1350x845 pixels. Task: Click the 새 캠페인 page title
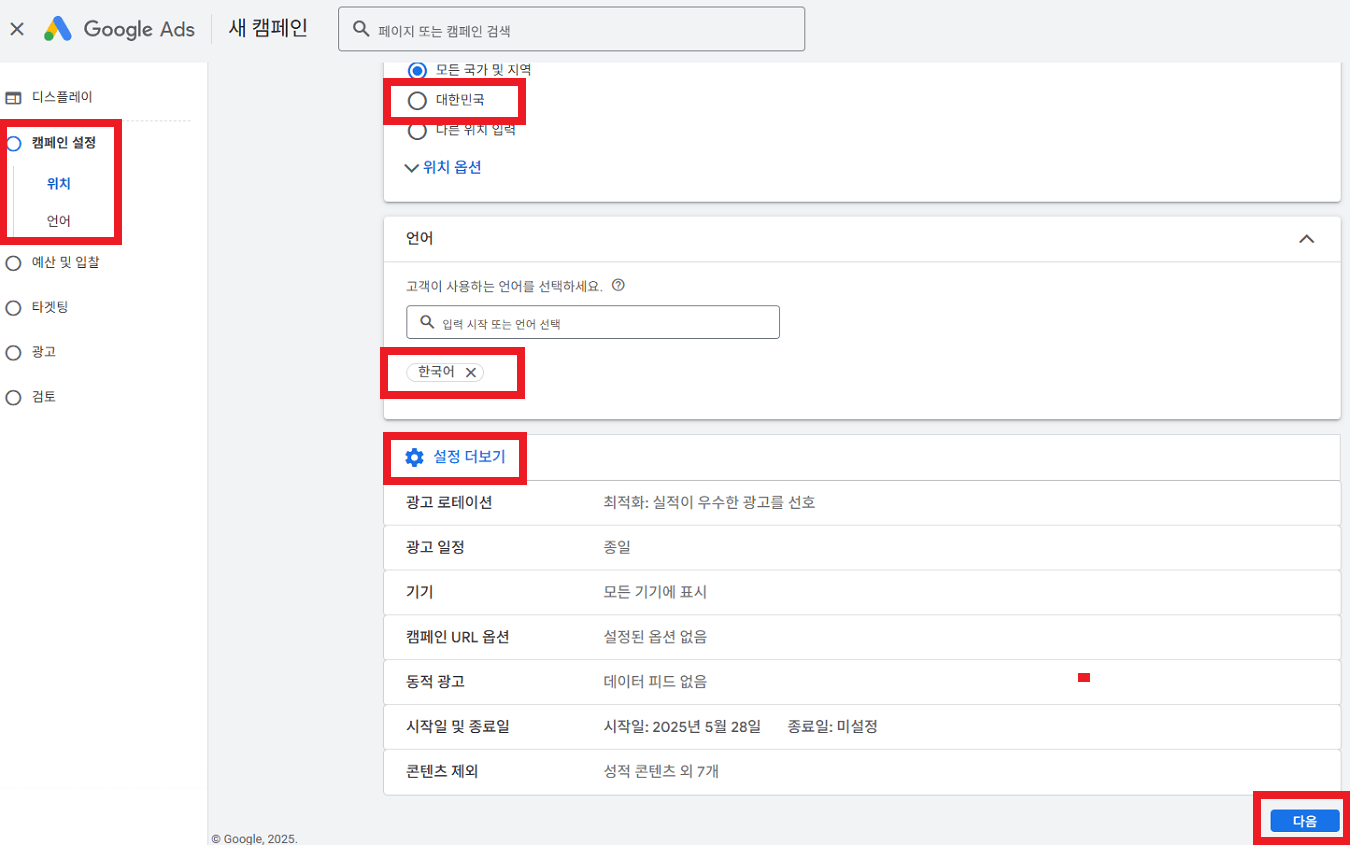point(268,29)
